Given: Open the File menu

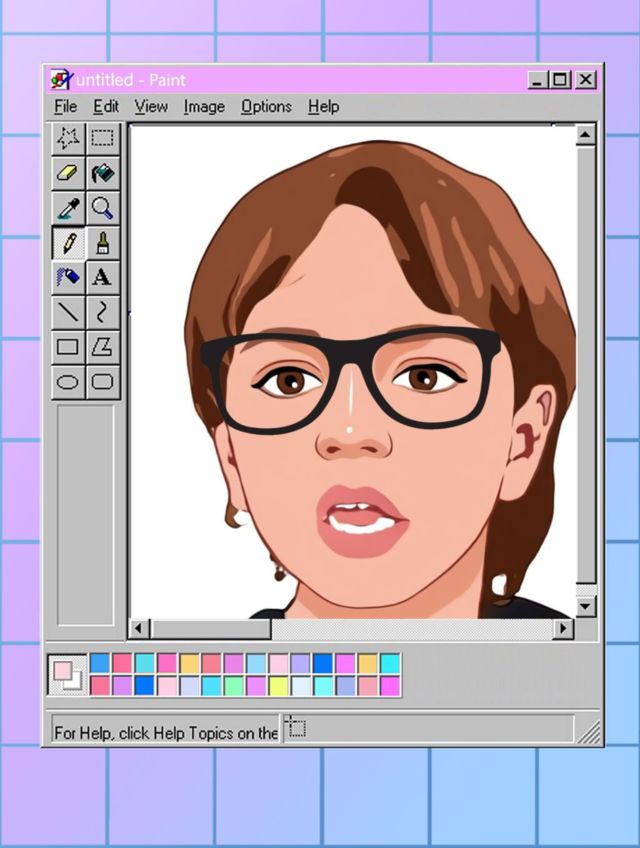Looking at the screenshot, I should pos(65,106).
